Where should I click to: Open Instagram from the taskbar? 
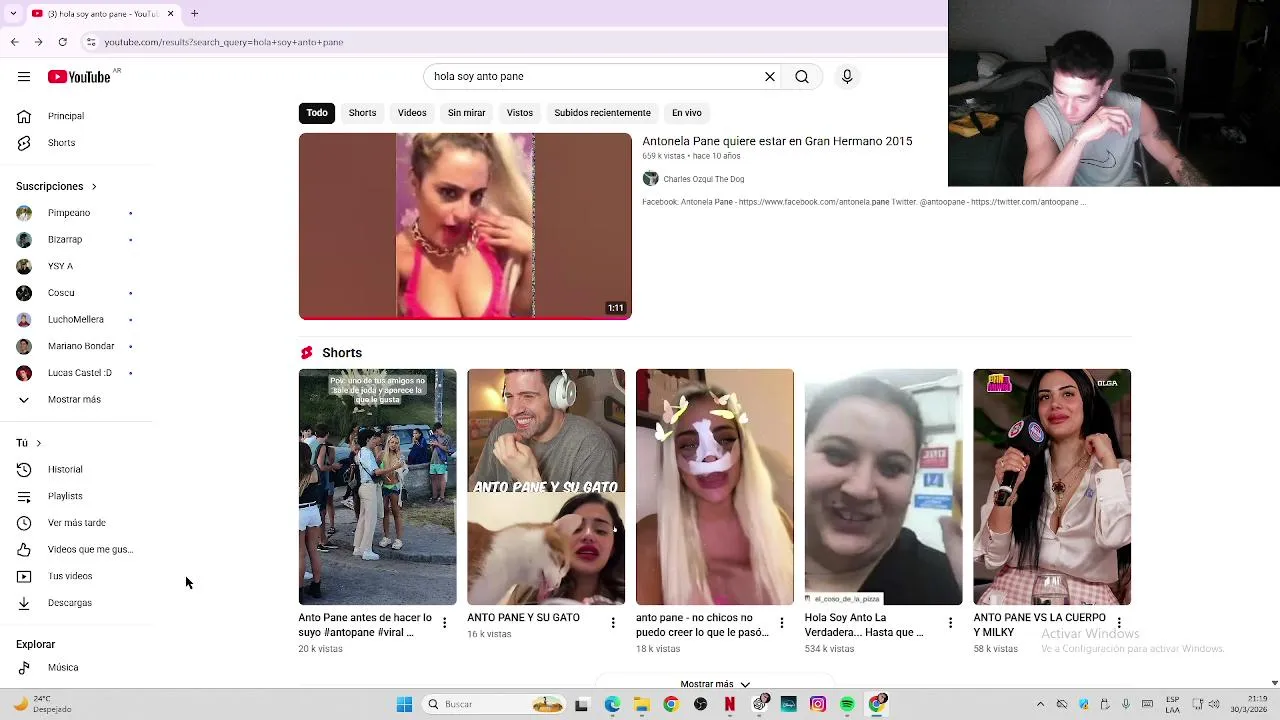point(818,705)
